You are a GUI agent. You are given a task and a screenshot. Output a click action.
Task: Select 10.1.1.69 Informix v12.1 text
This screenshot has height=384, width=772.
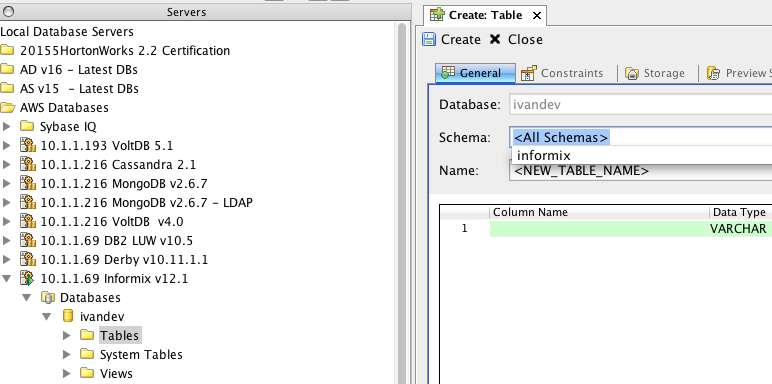[114, 279]
